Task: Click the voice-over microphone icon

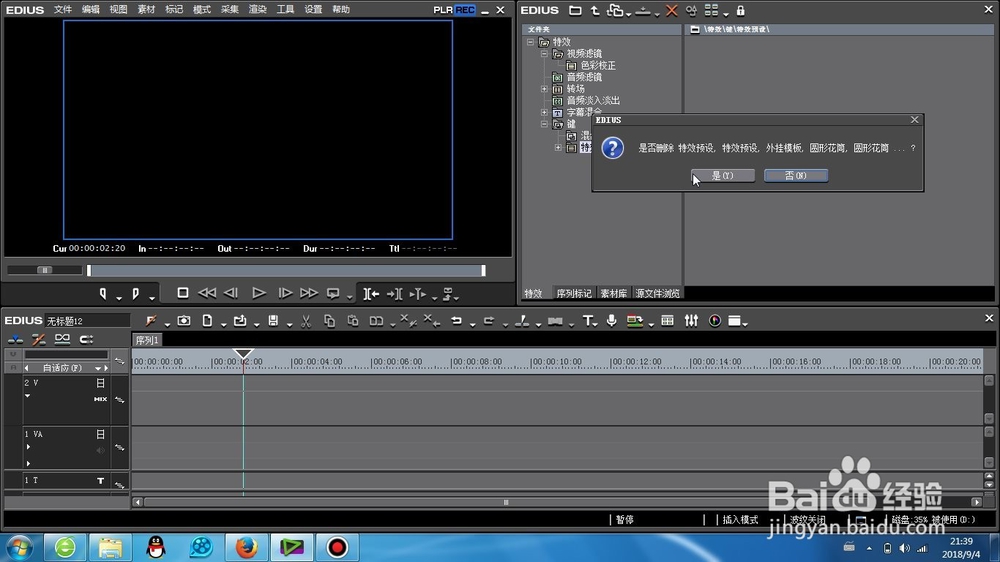Action: 611,320
